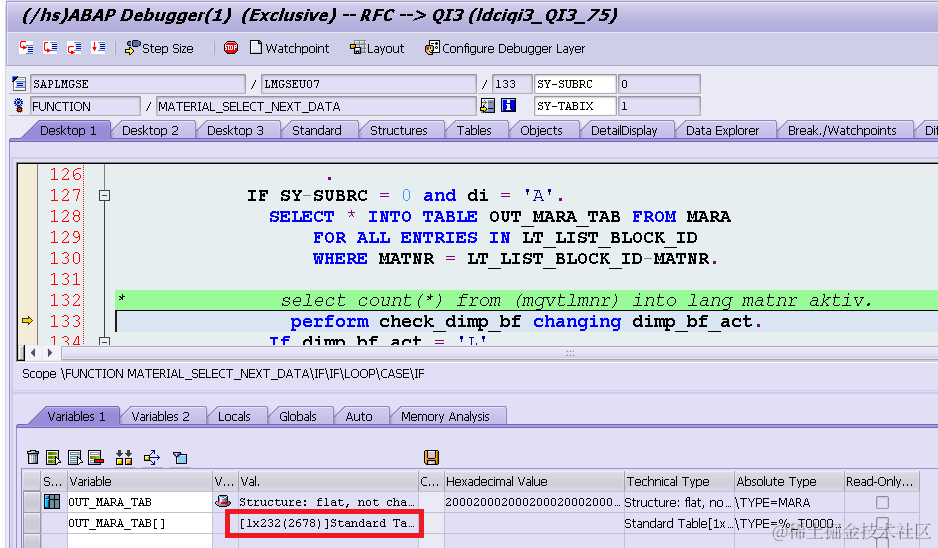
Task: Select the Auto tab
Action: 359,416
